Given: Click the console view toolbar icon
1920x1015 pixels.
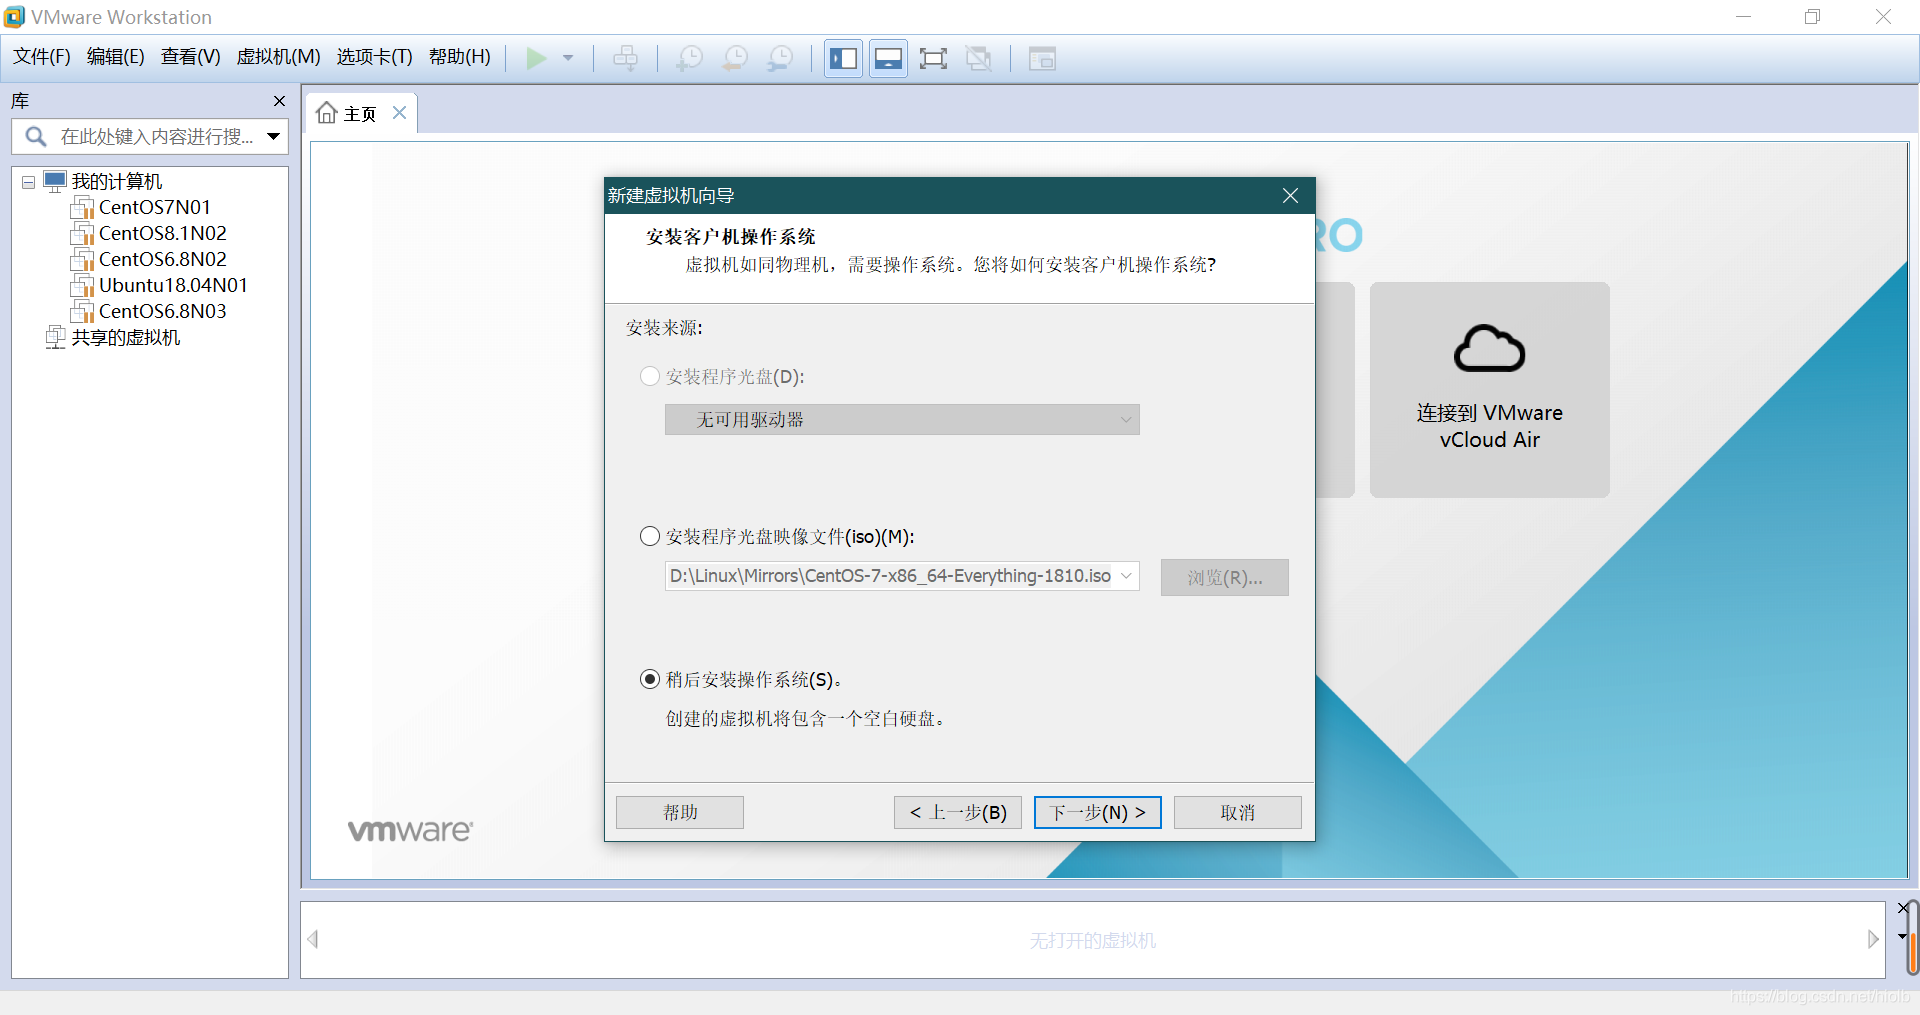Looking at the screenshot, I should (x=1042, y=58).
